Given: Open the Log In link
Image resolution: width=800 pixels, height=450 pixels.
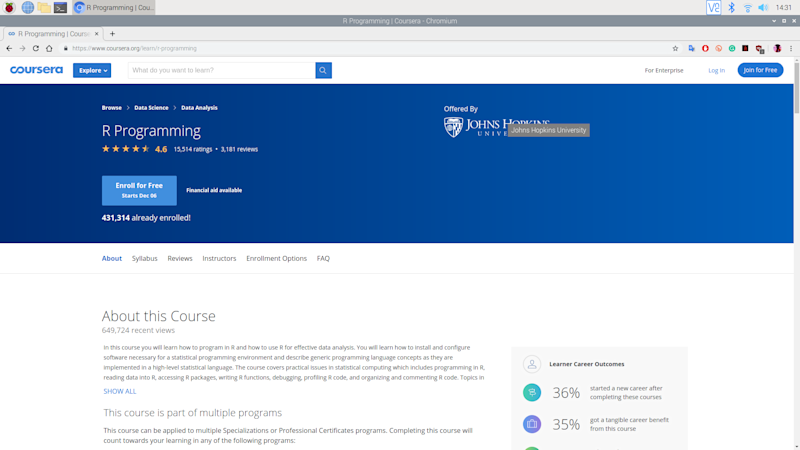Looking at the screenshot, I should tap(716, 70).
